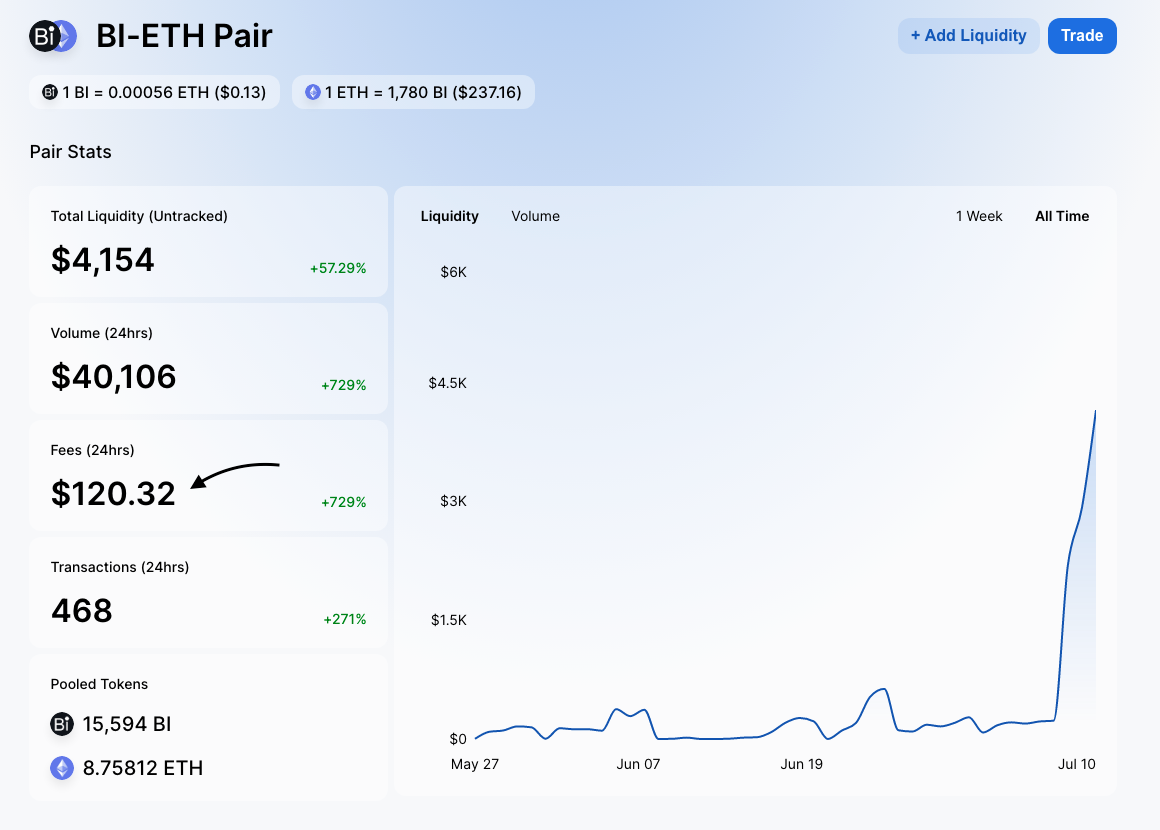The image size is (1160, 830).
Task: Click the +271% transactions change
Action: [x=345, y=618]
